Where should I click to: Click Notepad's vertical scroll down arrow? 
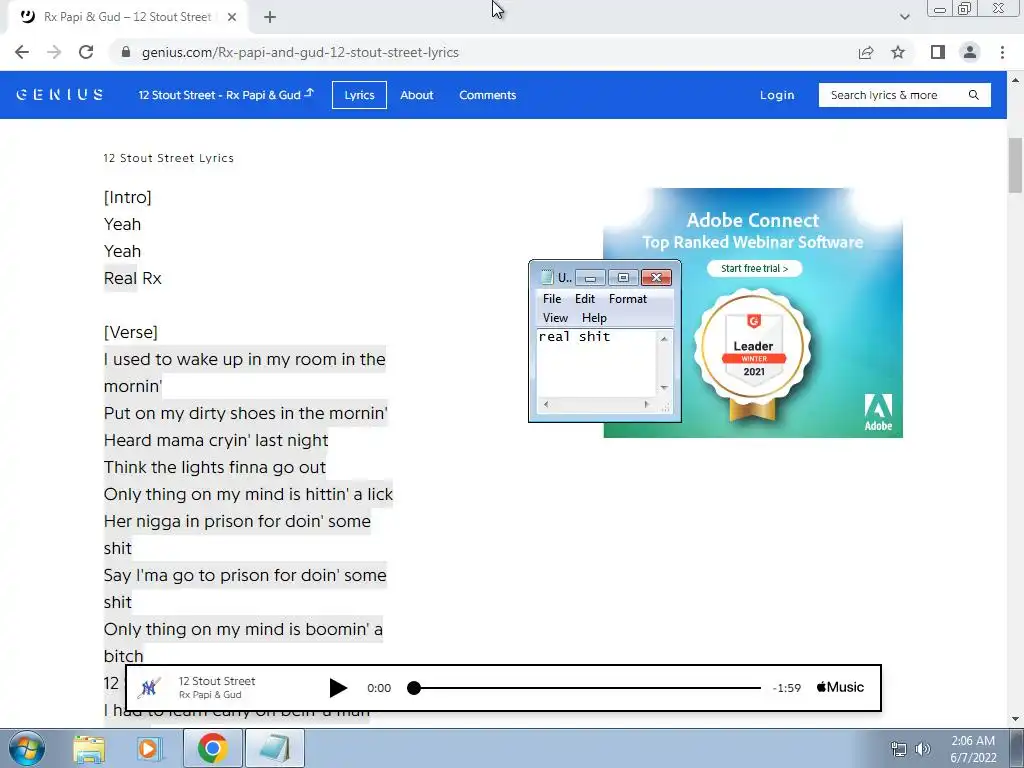(664, 388)
